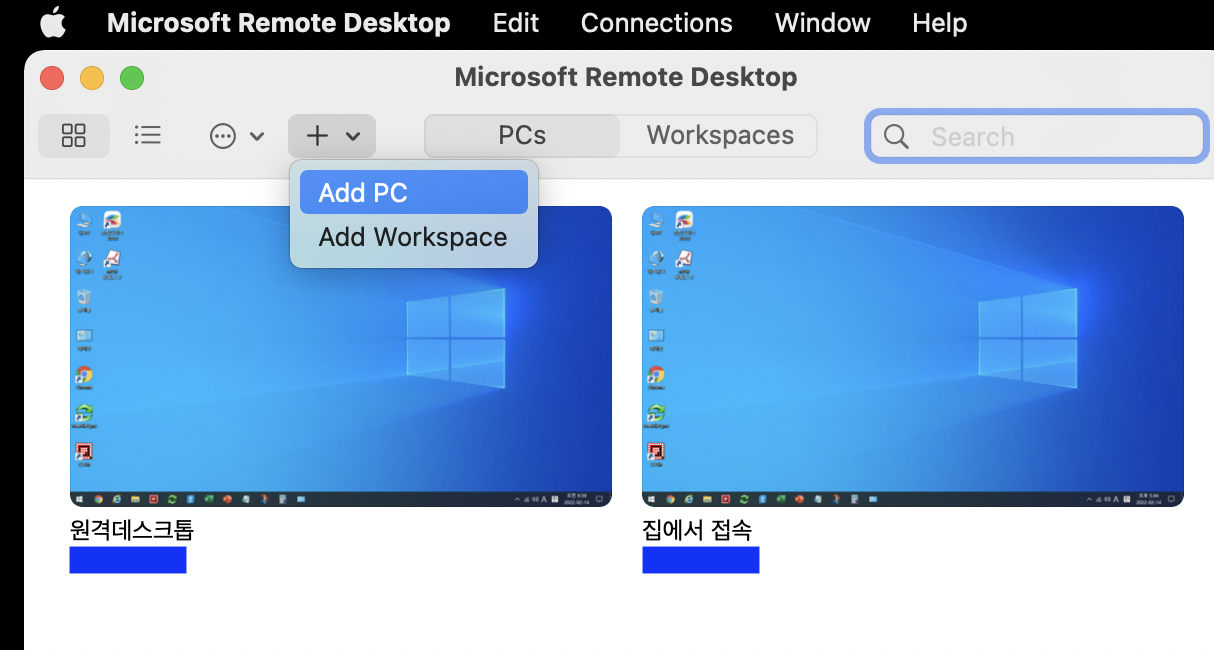
Task: Open the Apple menu
Action: click(53, 22)
